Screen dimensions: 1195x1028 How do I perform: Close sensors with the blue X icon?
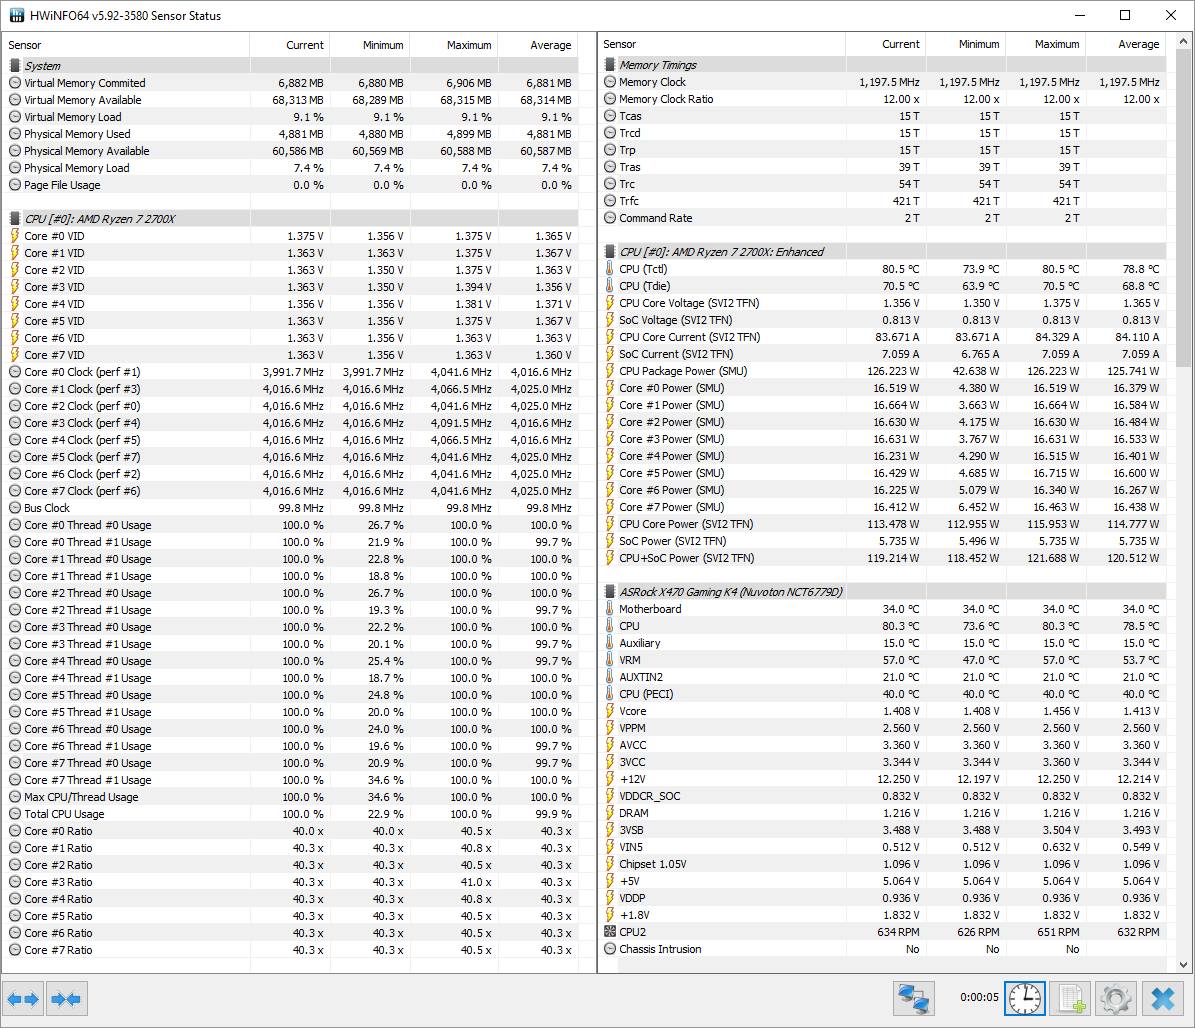coord(1162,998)
